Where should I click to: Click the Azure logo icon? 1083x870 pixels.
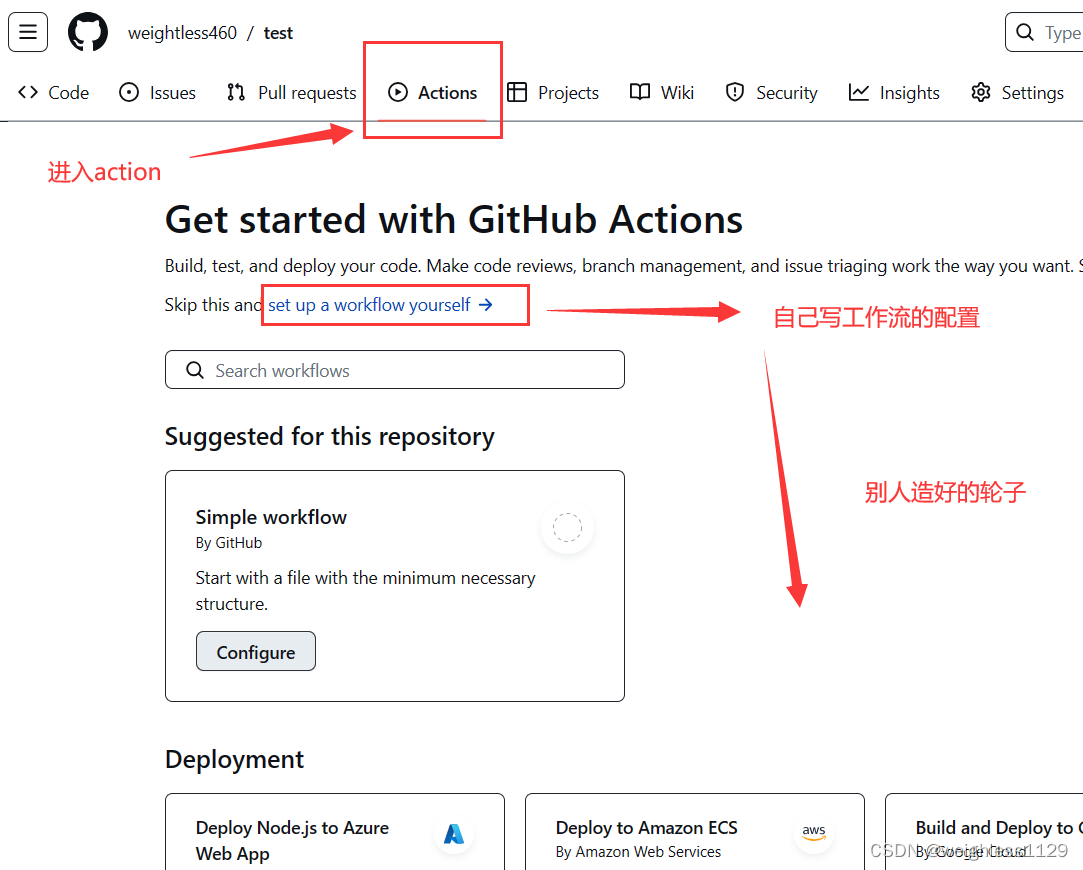click(x=454, y=834)
